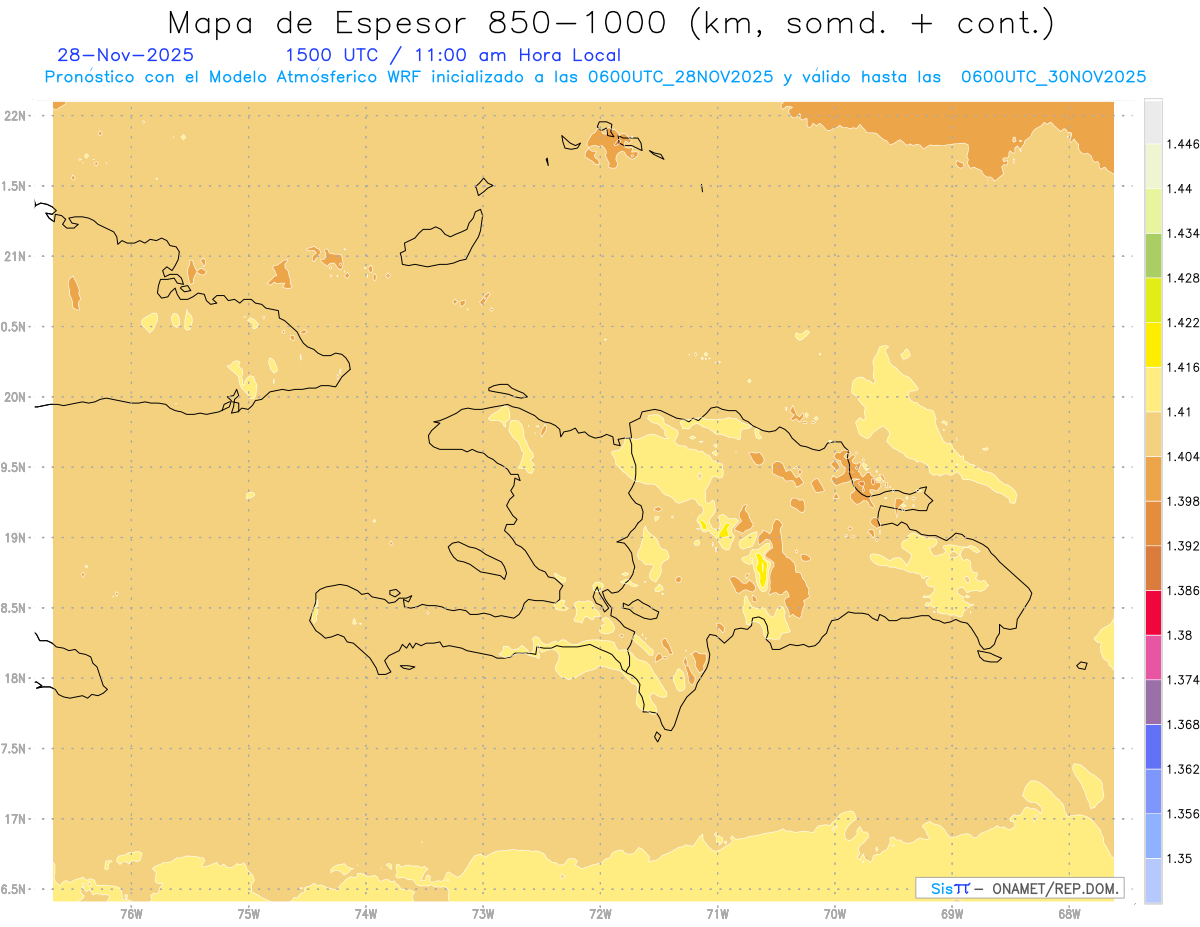
Task: Click the '76W' longitude label
Action: tap(131, 914)
